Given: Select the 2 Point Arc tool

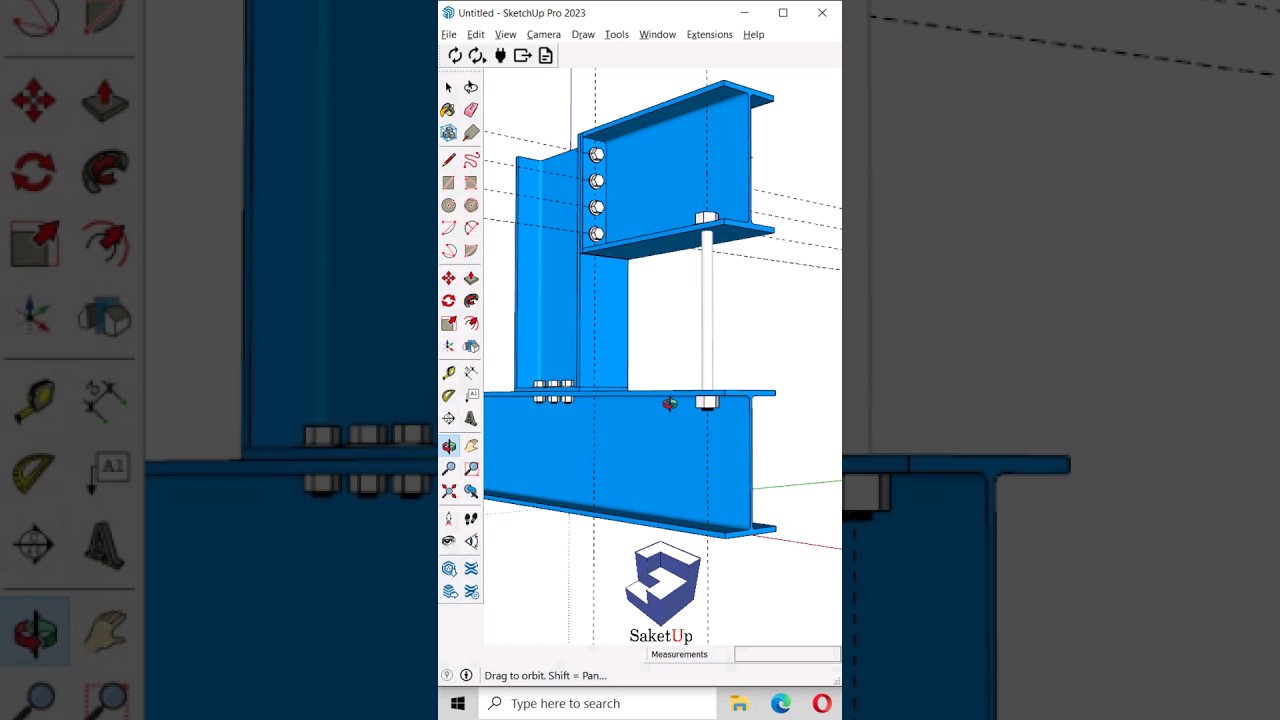Looking at the screenshot, I should coord(471,228).
